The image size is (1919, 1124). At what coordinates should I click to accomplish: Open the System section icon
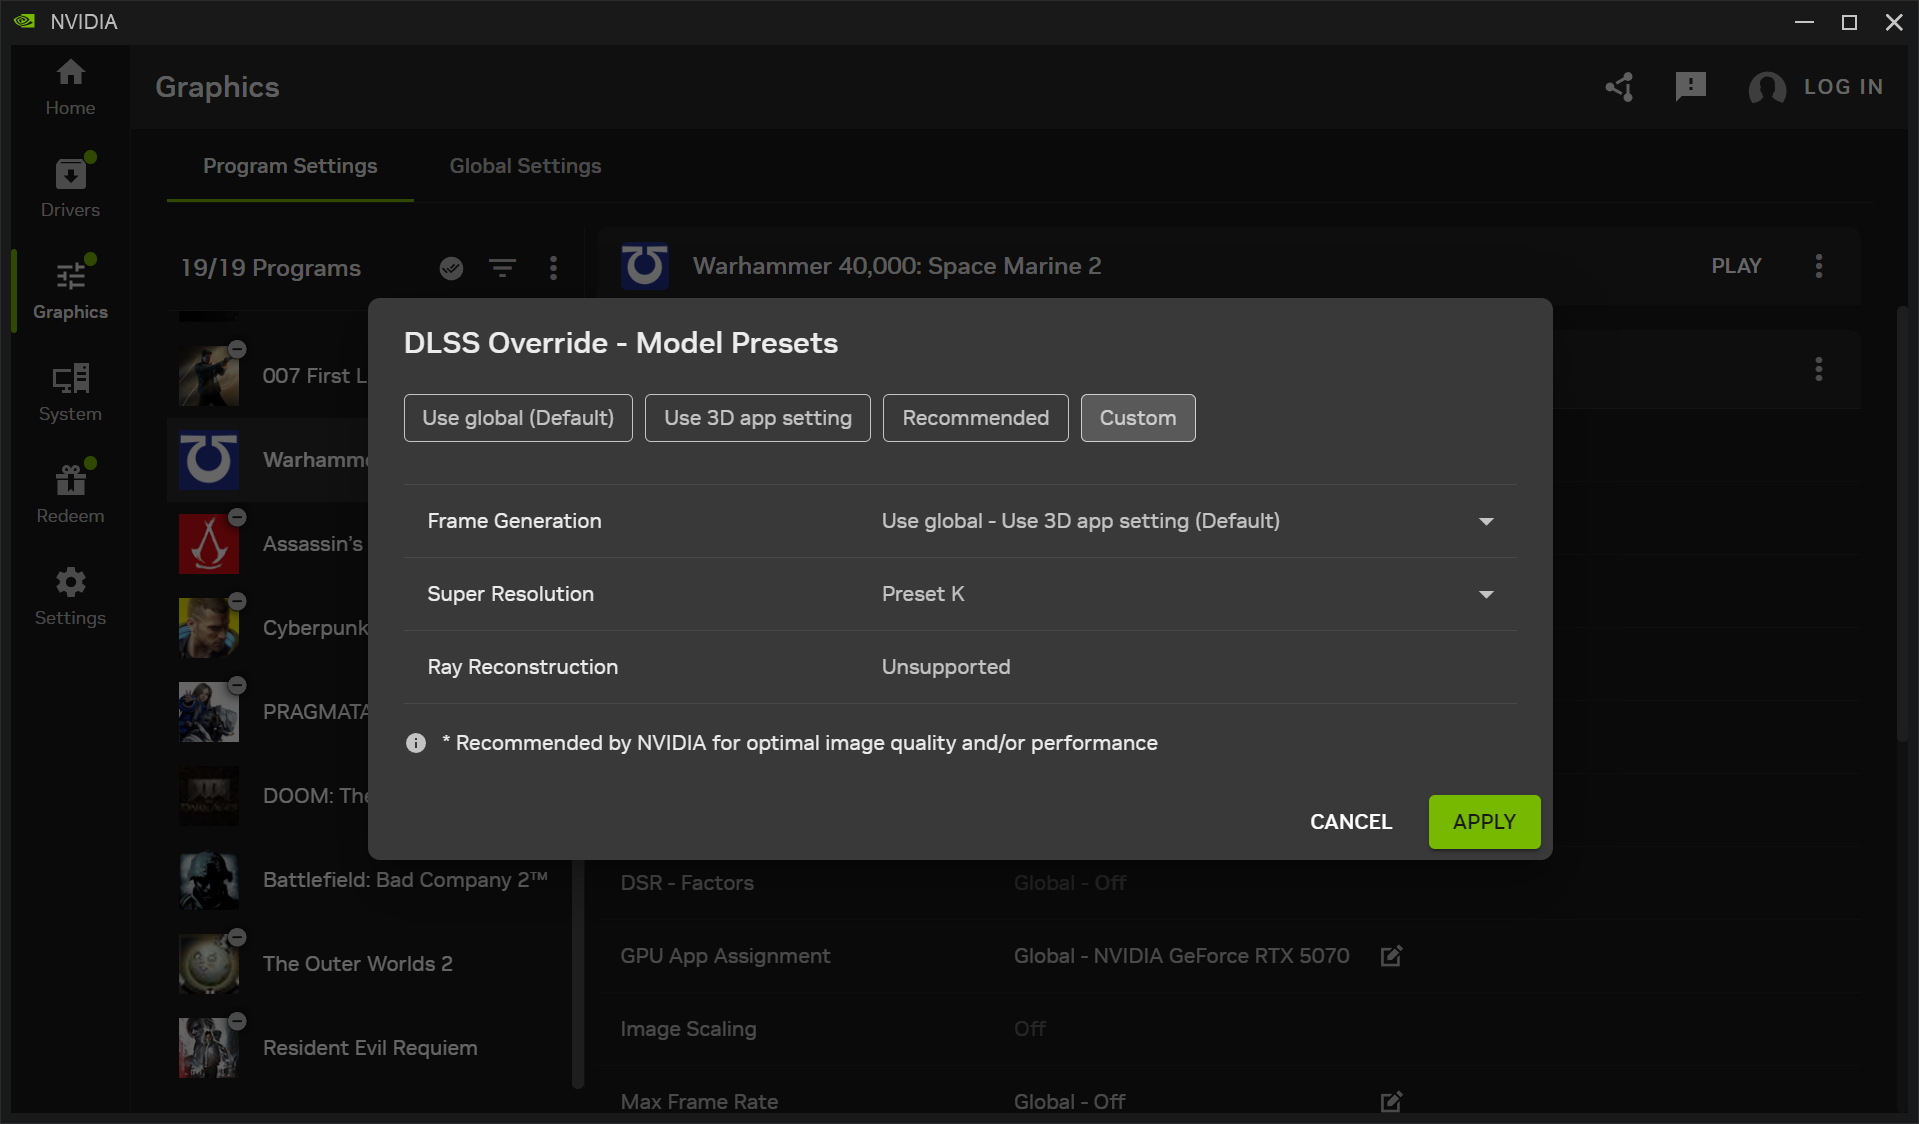[70, 379]
